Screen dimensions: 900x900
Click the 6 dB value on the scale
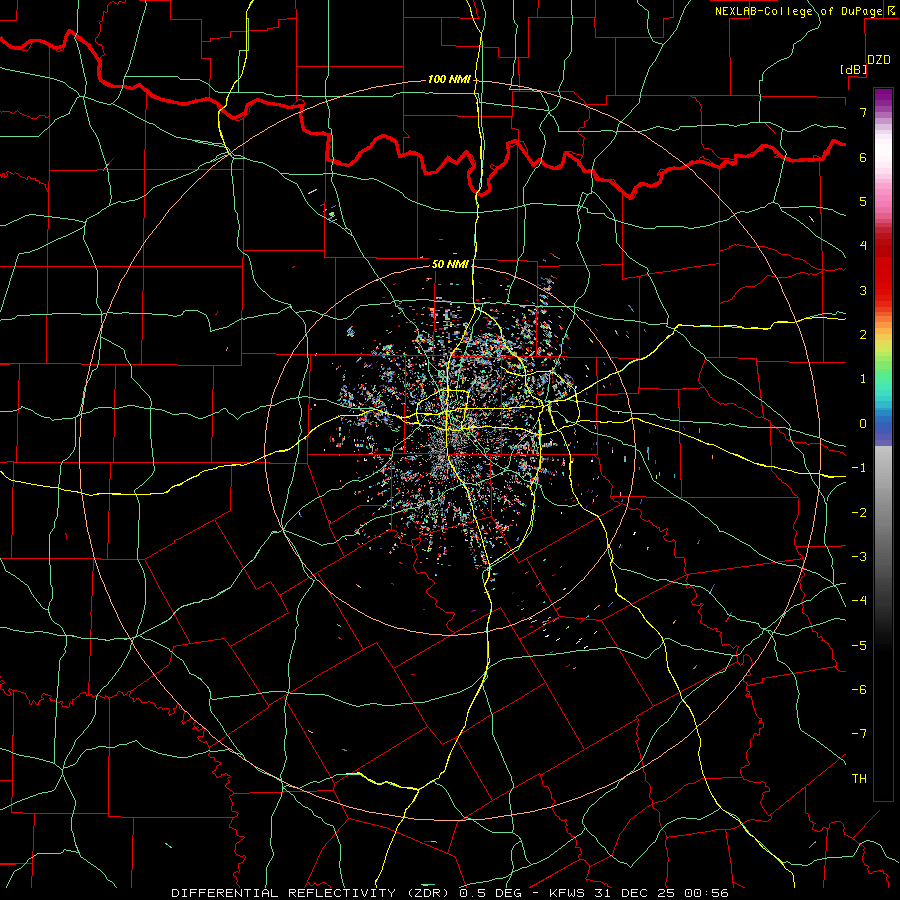pyautogui.click(x=863, y=157)
